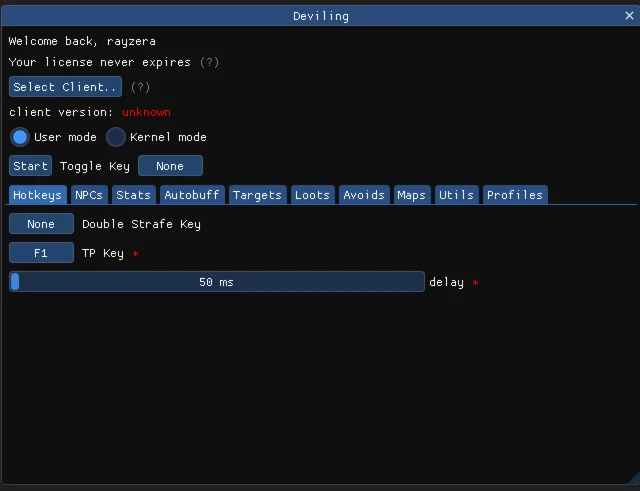Click the 50 ms delay slider
This screenshot has width=640, height=491.
(216, 282)
